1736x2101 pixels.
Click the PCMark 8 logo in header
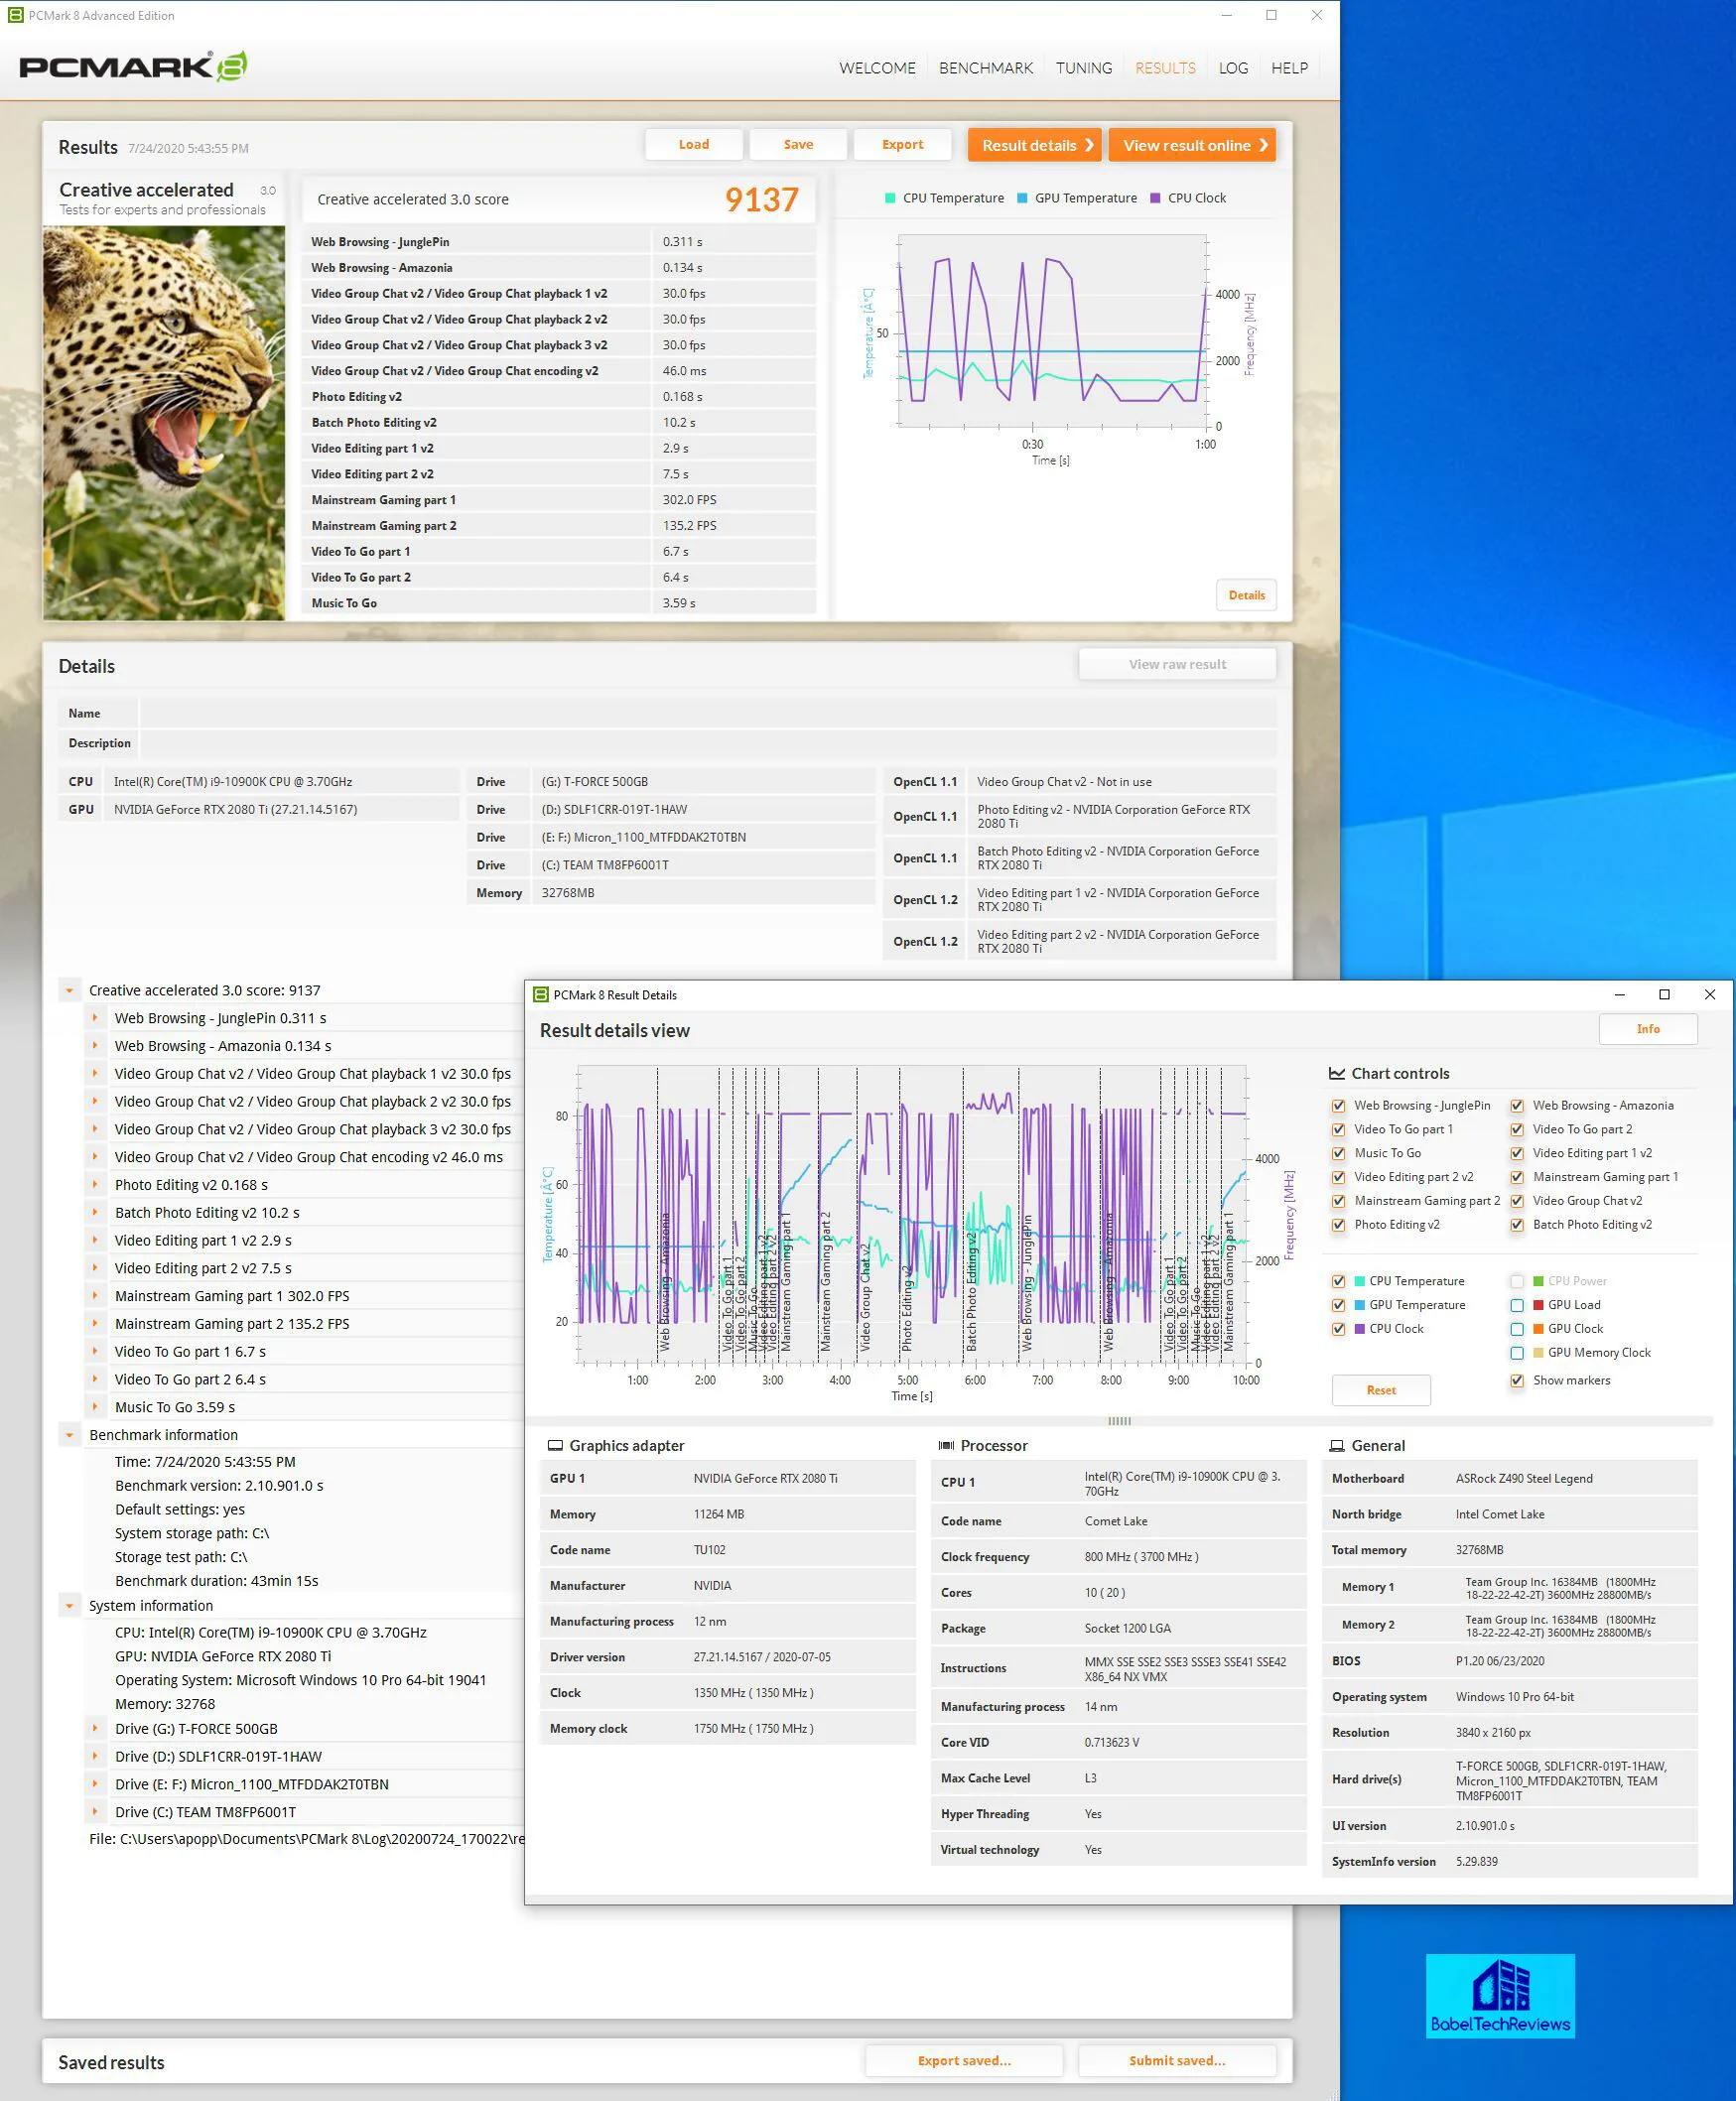[x=133, y=67]
